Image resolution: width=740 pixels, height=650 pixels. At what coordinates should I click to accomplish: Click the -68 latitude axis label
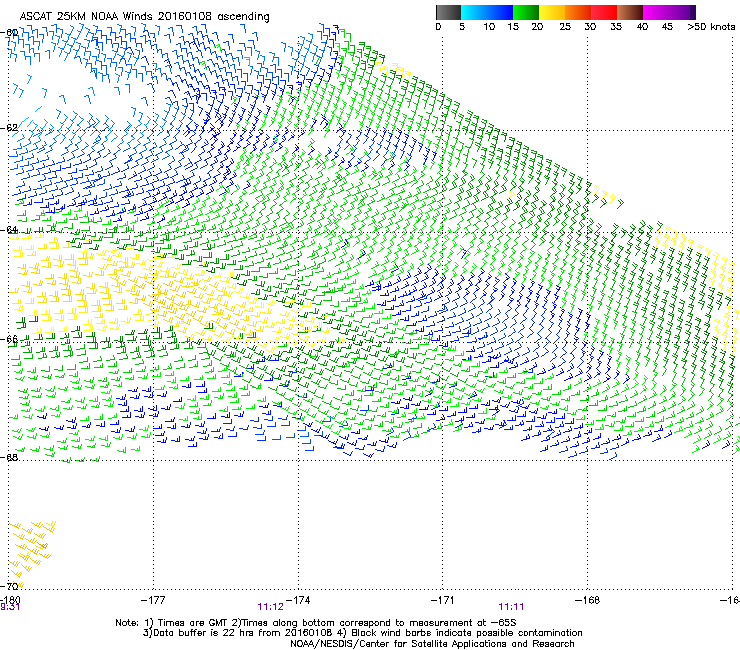pos(10,457)
